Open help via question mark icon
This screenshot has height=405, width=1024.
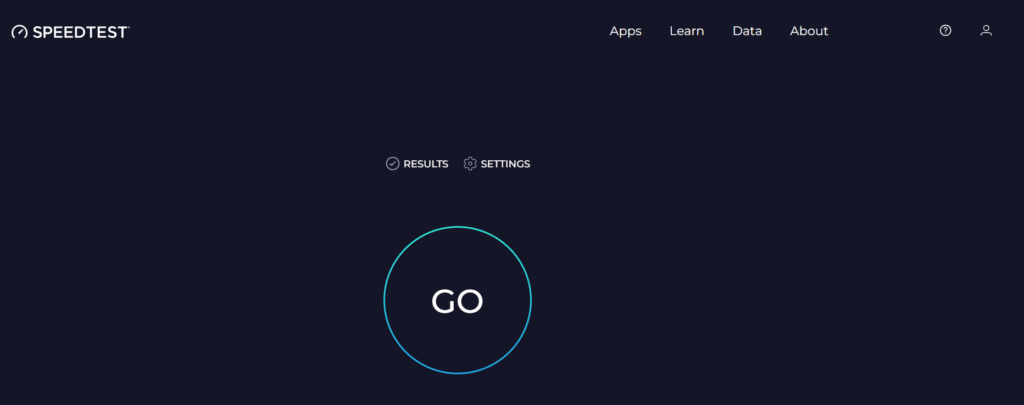click(945, 30)
